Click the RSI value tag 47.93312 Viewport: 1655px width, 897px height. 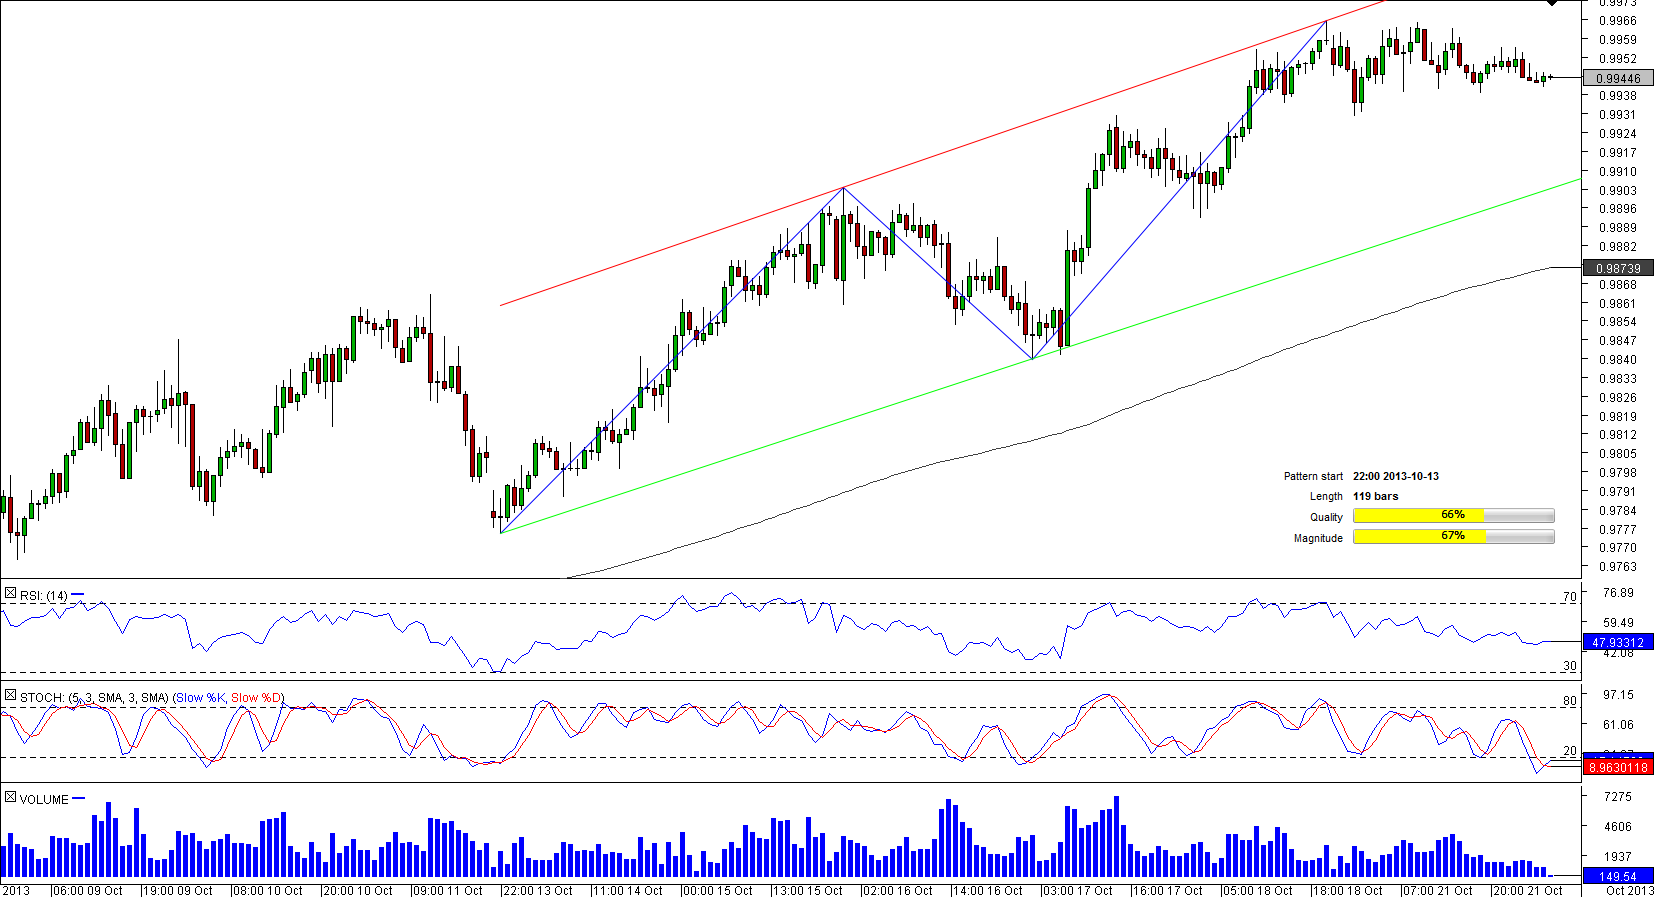1618,642
